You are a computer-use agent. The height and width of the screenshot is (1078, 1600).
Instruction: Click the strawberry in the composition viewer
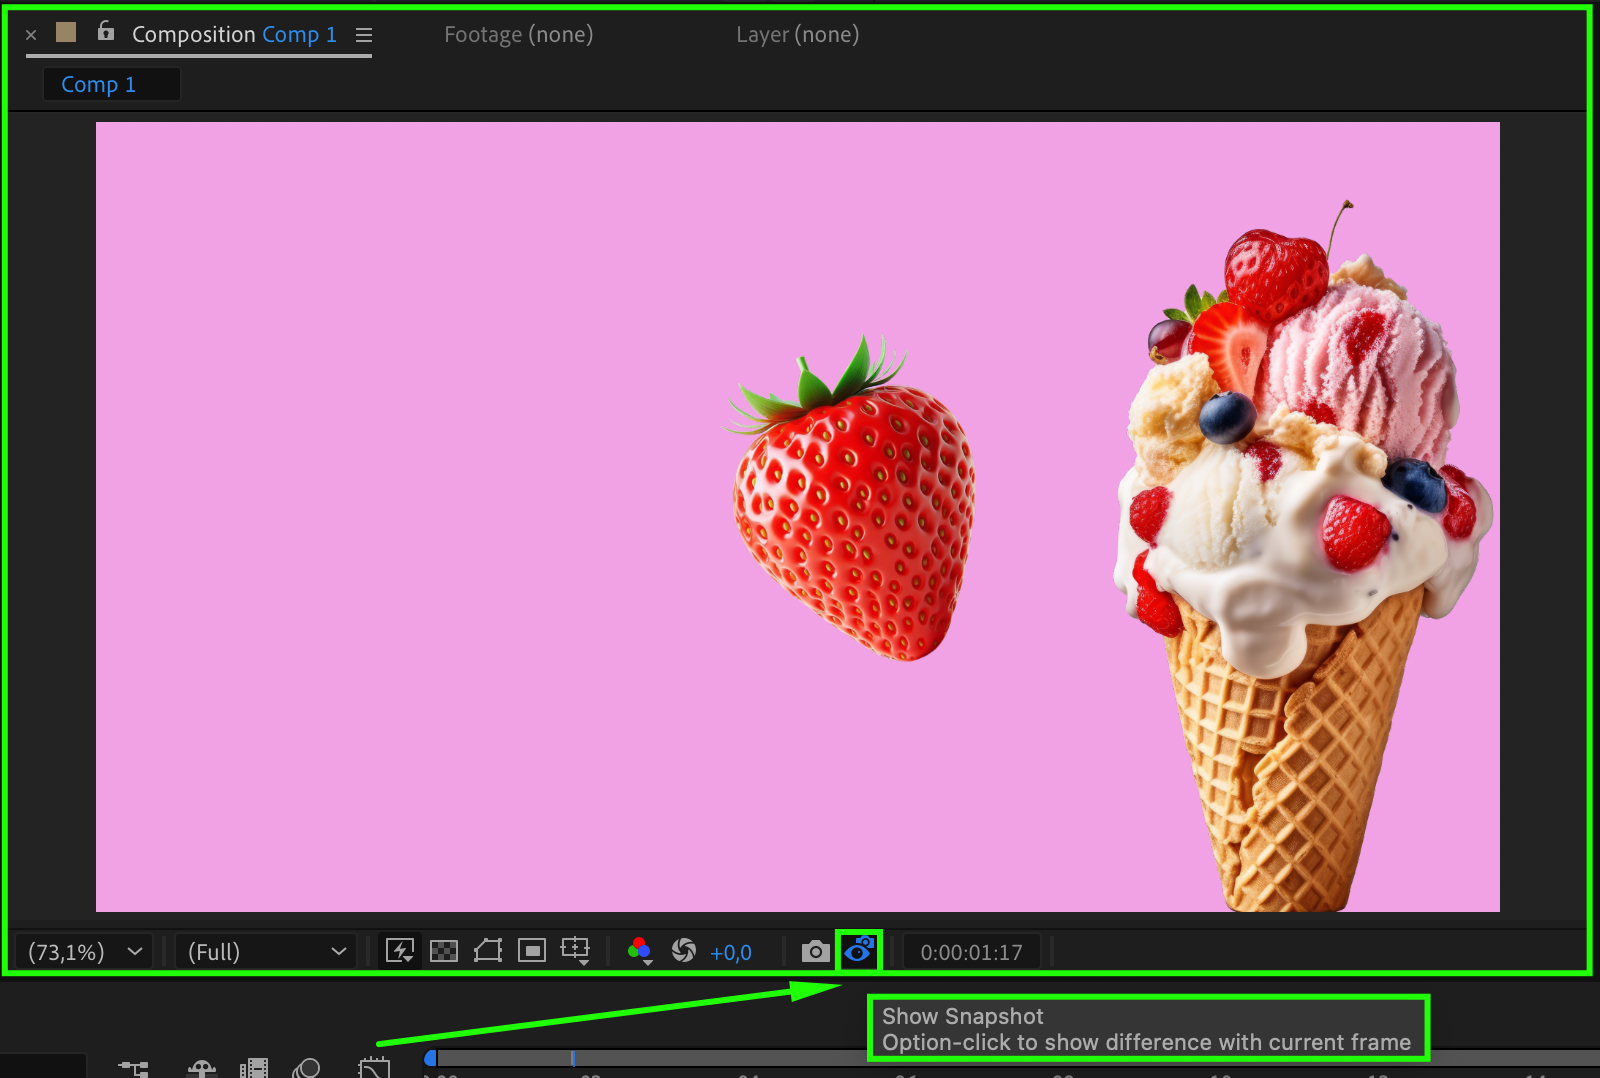point(854,518)
